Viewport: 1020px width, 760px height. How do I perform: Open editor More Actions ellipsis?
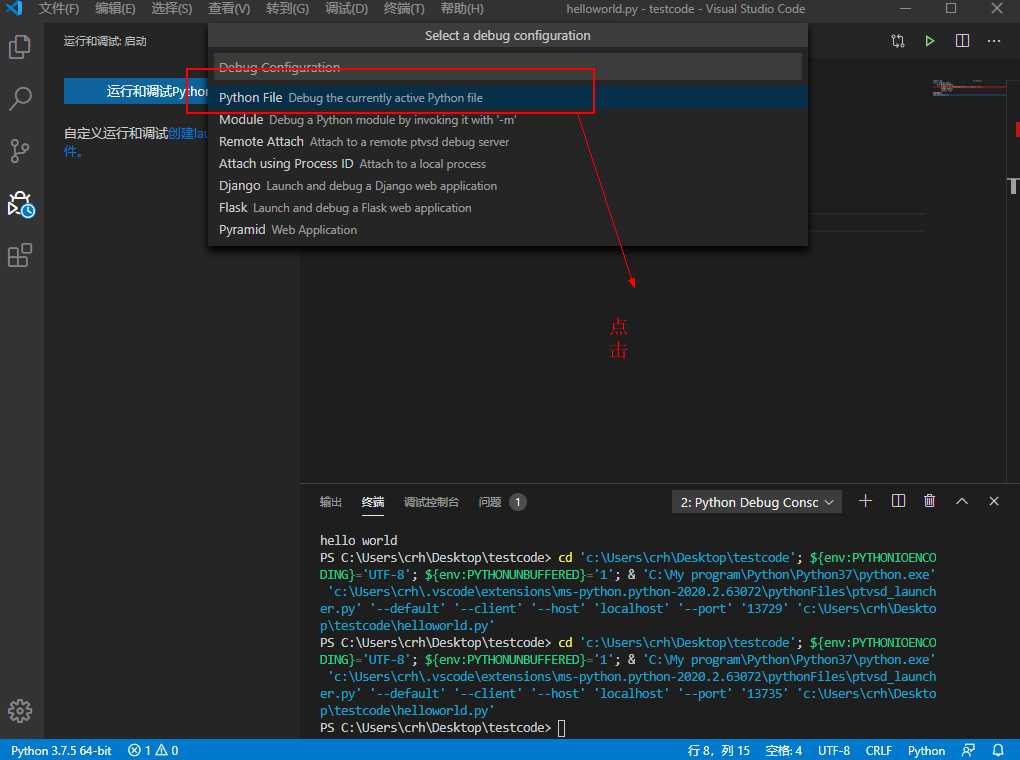993,41
